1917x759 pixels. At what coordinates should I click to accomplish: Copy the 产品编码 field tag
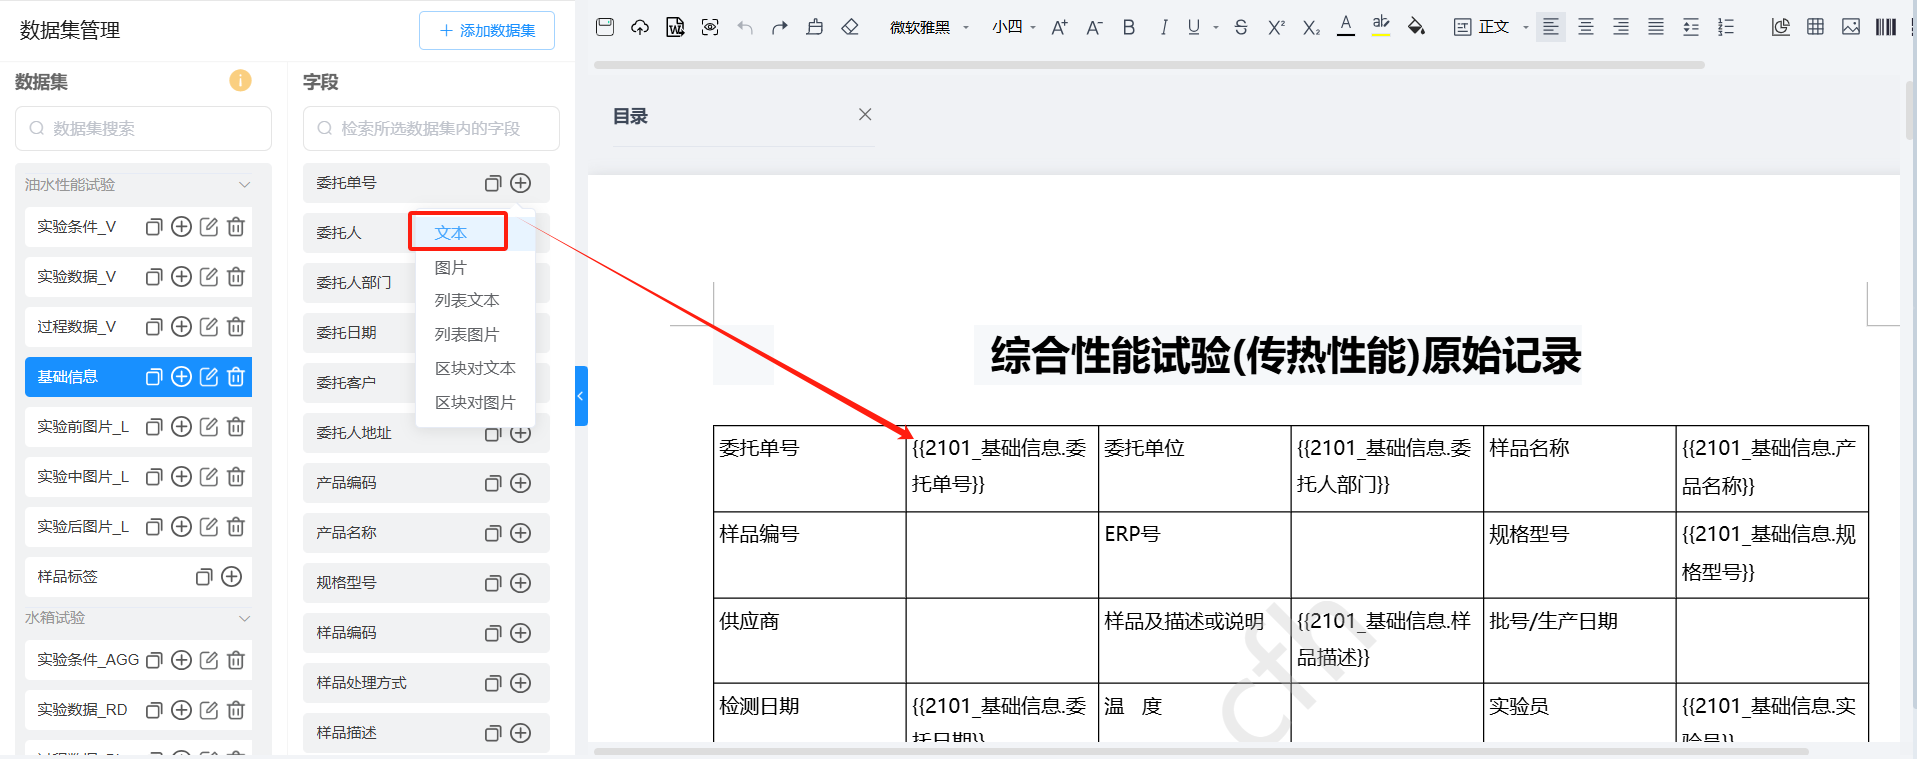493,483
